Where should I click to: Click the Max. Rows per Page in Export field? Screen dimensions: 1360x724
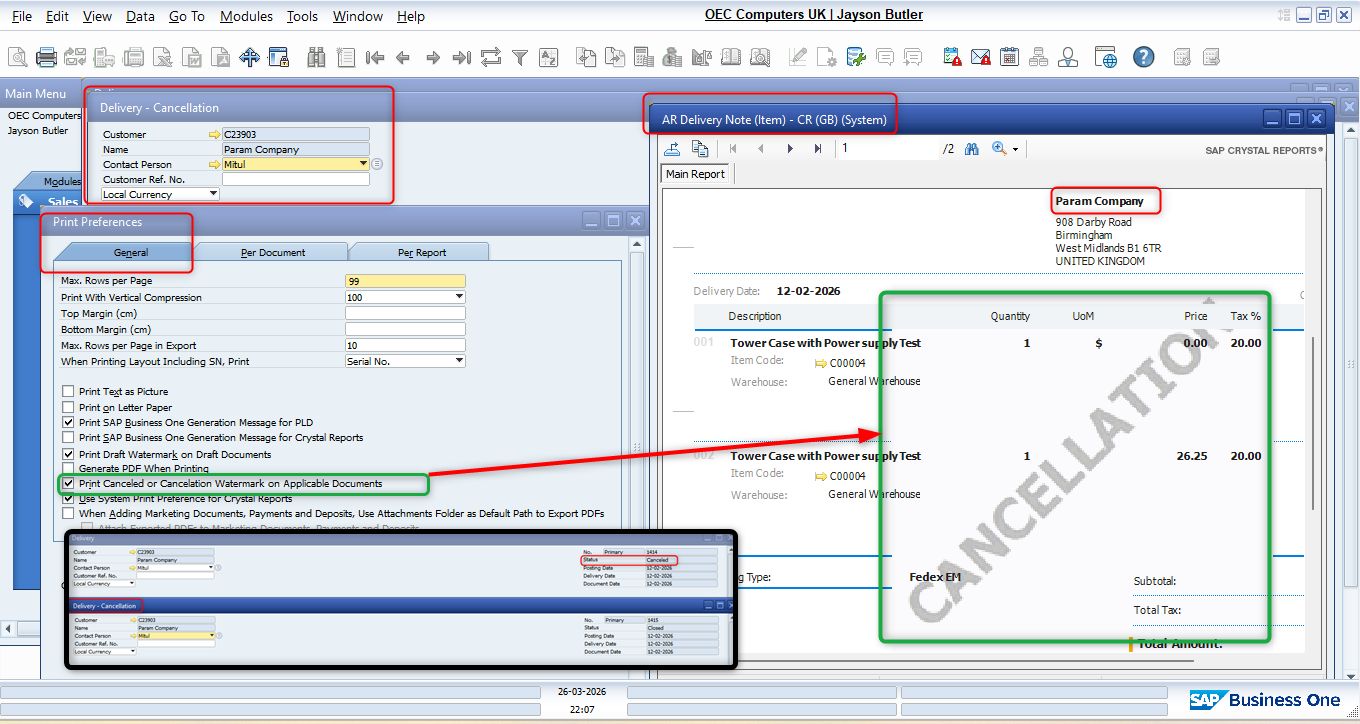pos(405,345)
